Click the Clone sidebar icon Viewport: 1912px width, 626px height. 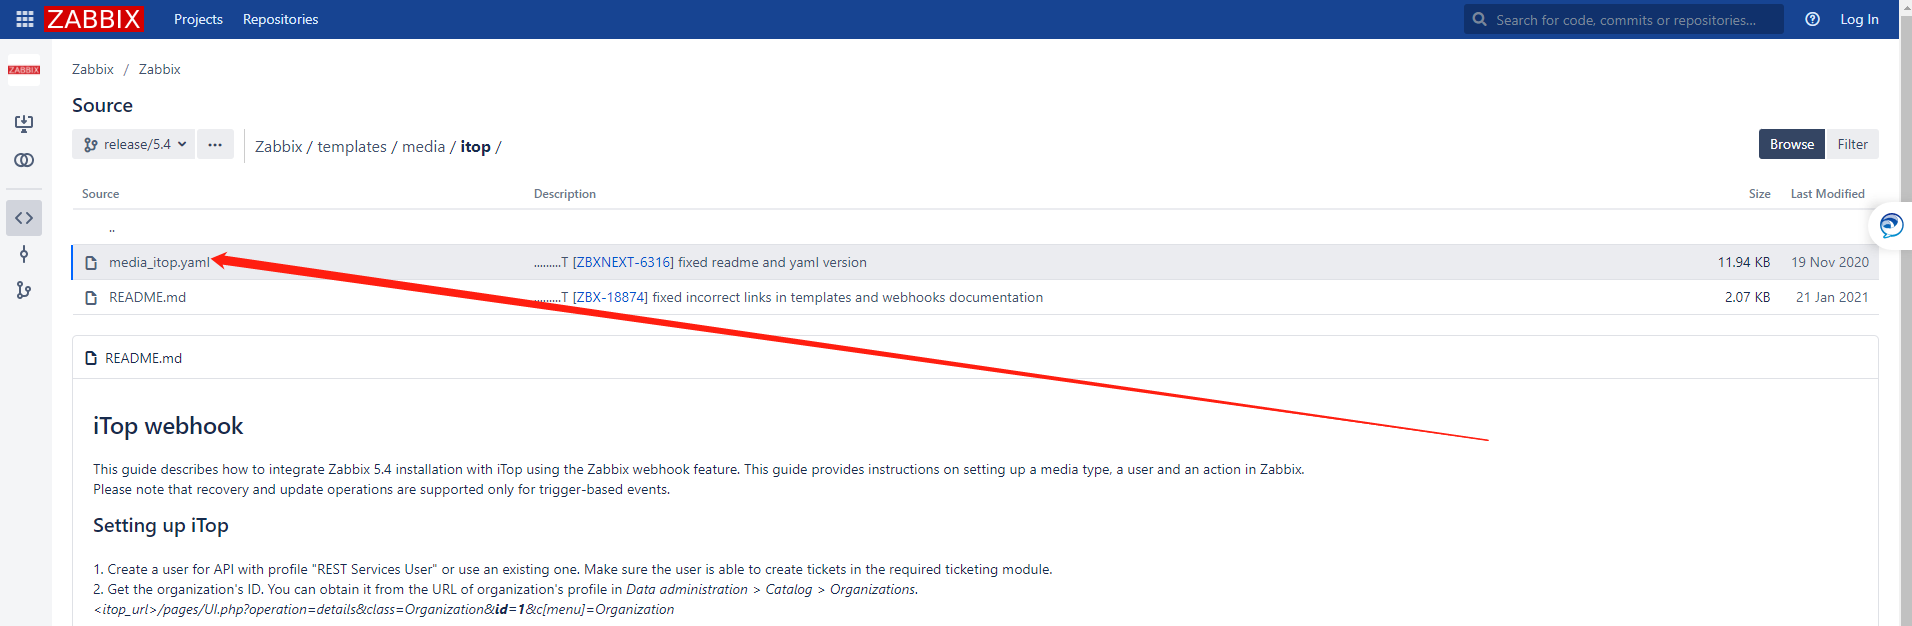(24, 124)
